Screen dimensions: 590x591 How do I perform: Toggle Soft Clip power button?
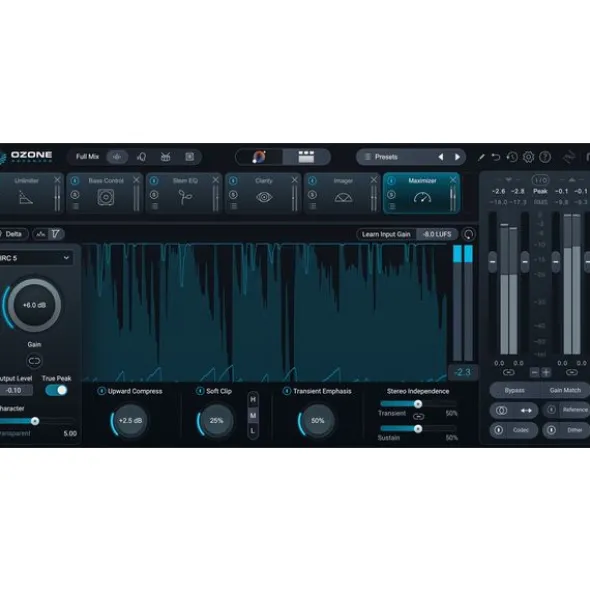point(200,391)
